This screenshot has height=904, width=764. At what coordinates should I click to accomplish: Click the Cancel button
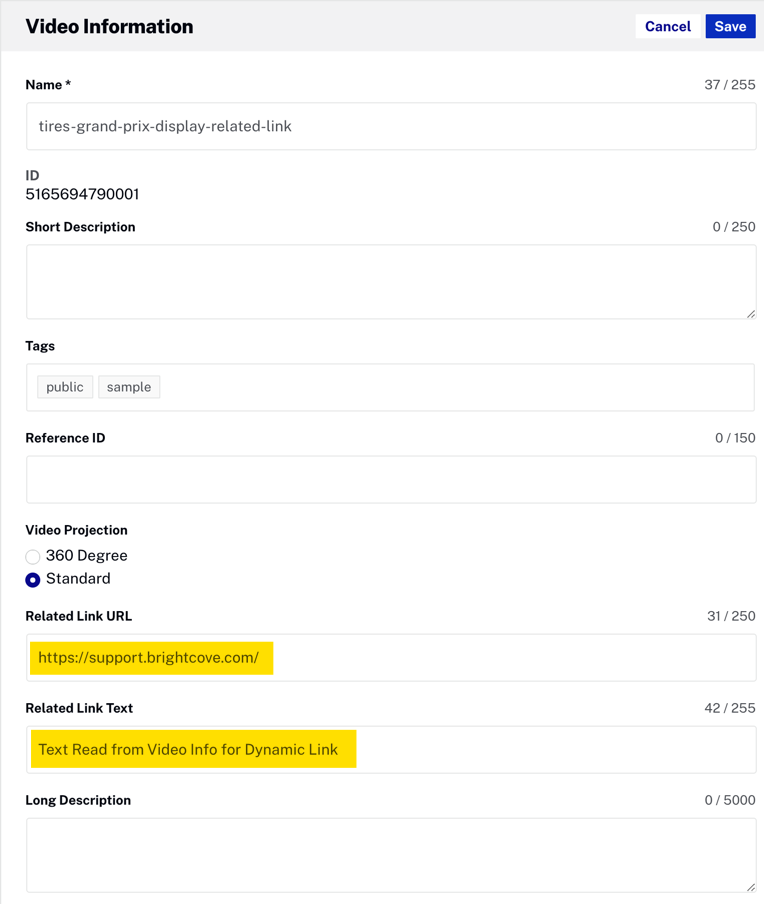(667, 27)
